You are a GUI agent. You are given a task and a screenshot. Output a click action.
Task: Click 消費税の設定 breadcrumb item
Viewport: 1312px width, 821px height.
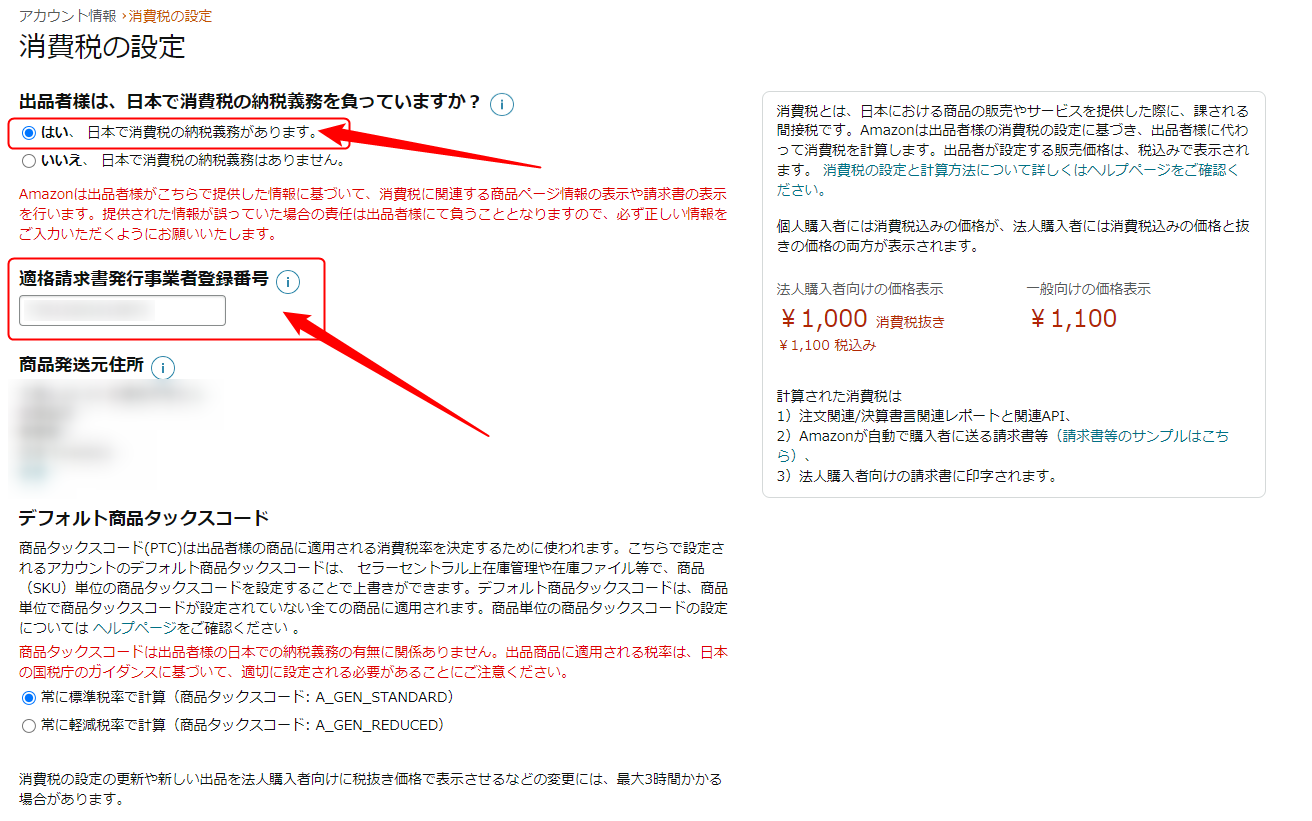point(170,16)
